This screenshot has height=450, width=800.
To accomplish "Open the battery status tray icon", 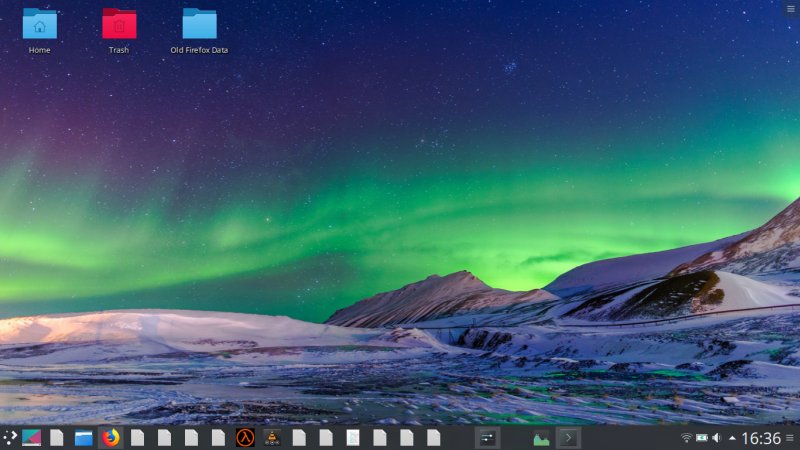I will point(702,438).
